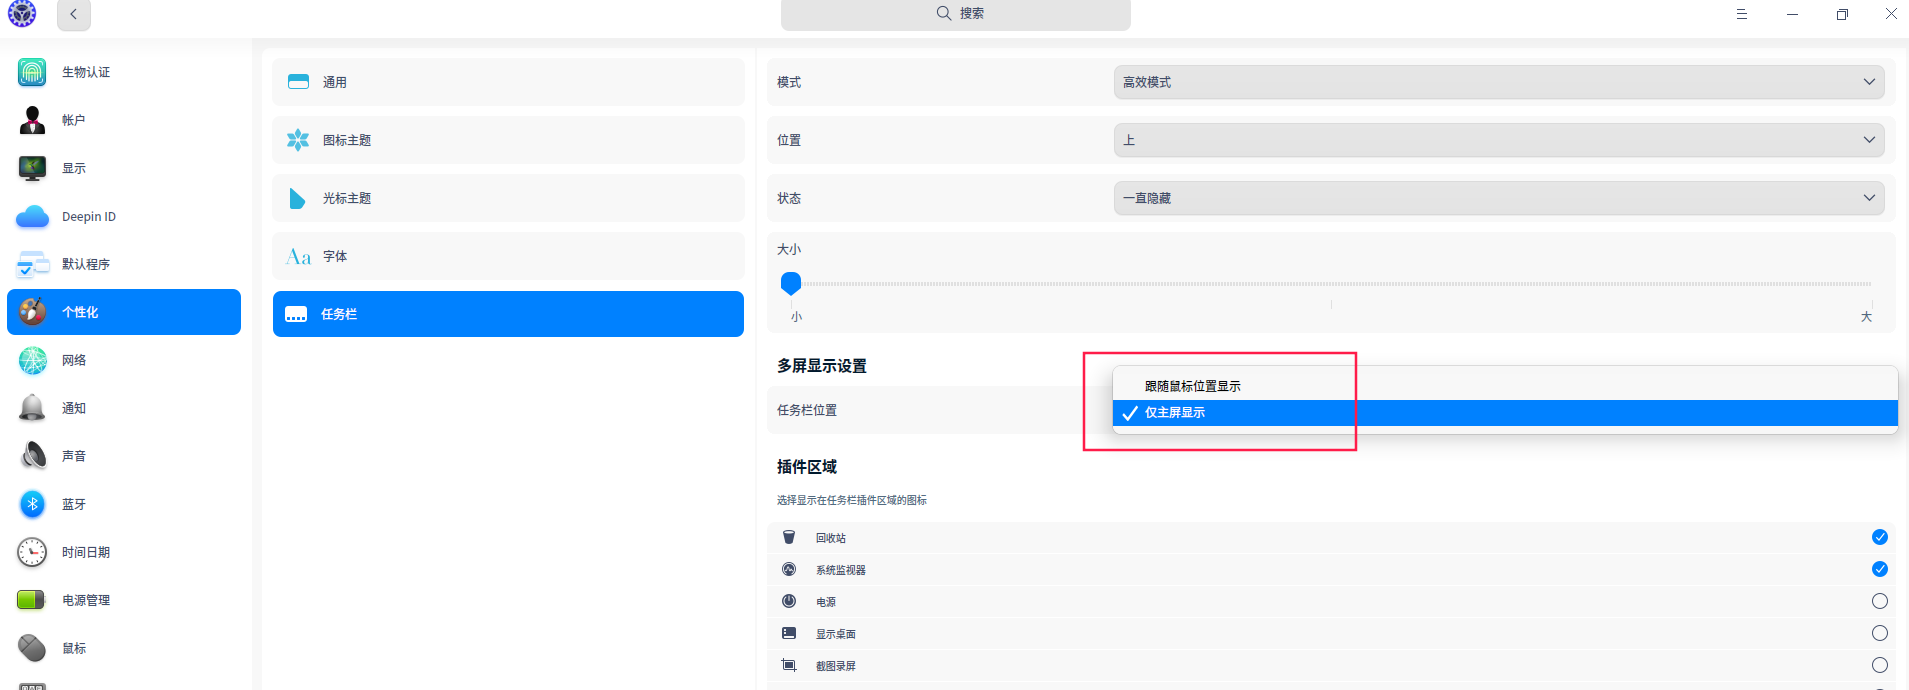Screen dimensions: 1909x690
Task: Uncheck the 回收站 plugin checkbox
Action: [x=1880, y=537]
